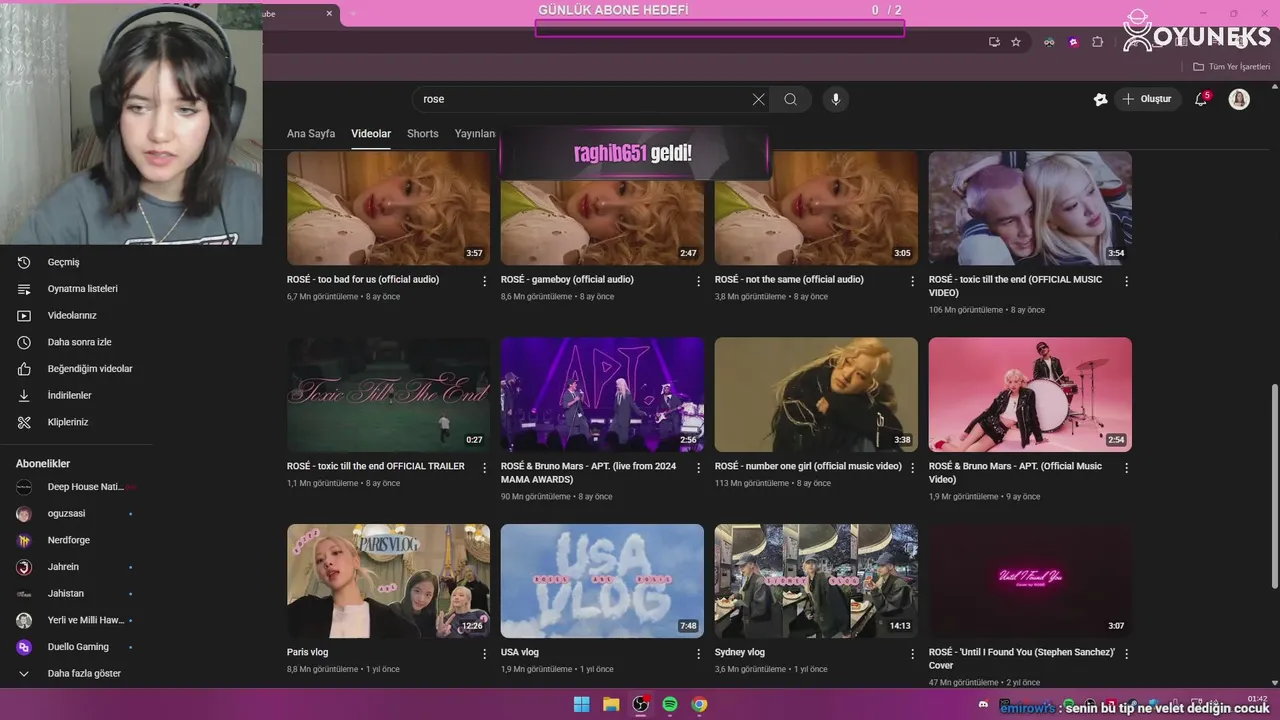Open options for APT. Official Music Video
1280x720 pixels.
pos(1126,468)
